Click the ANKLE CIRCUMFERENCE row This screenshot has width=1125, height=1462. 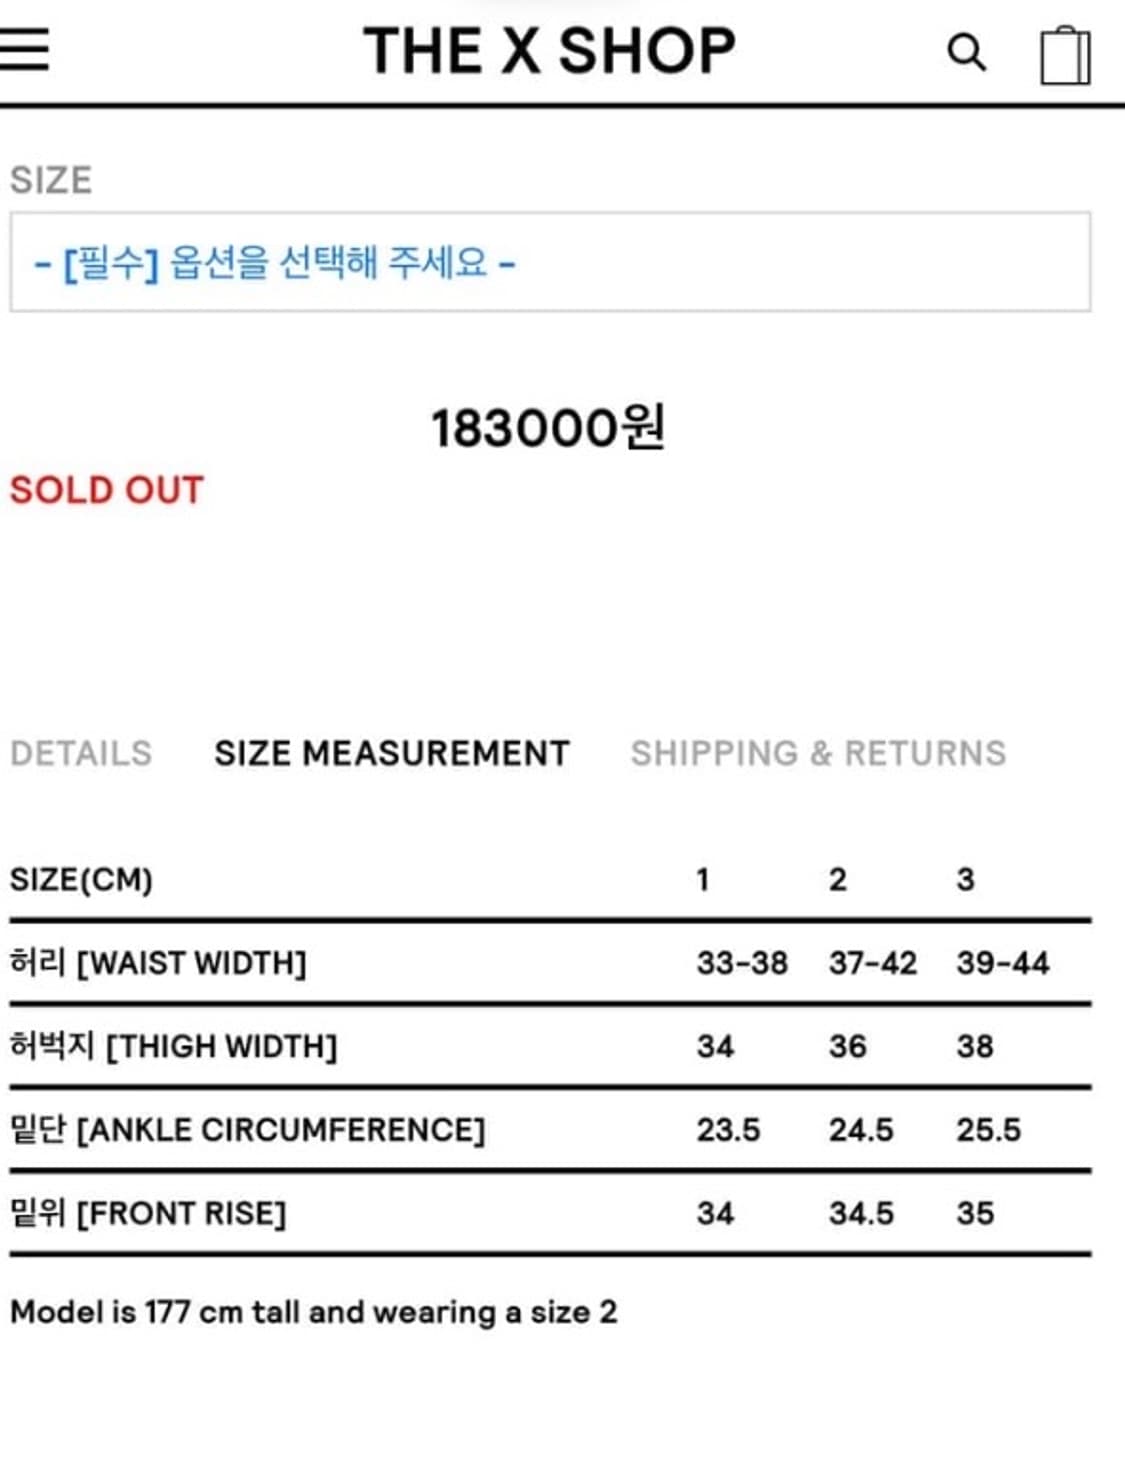[x=247, y=1129]
